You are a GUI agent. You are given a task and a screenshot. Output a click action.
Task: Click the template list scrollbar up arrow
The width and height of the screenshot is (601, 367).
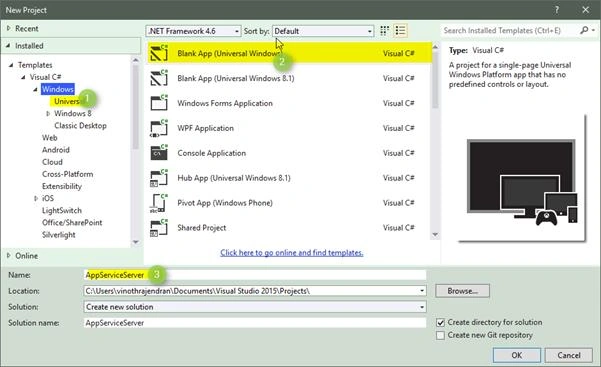[x=435, y=47]
